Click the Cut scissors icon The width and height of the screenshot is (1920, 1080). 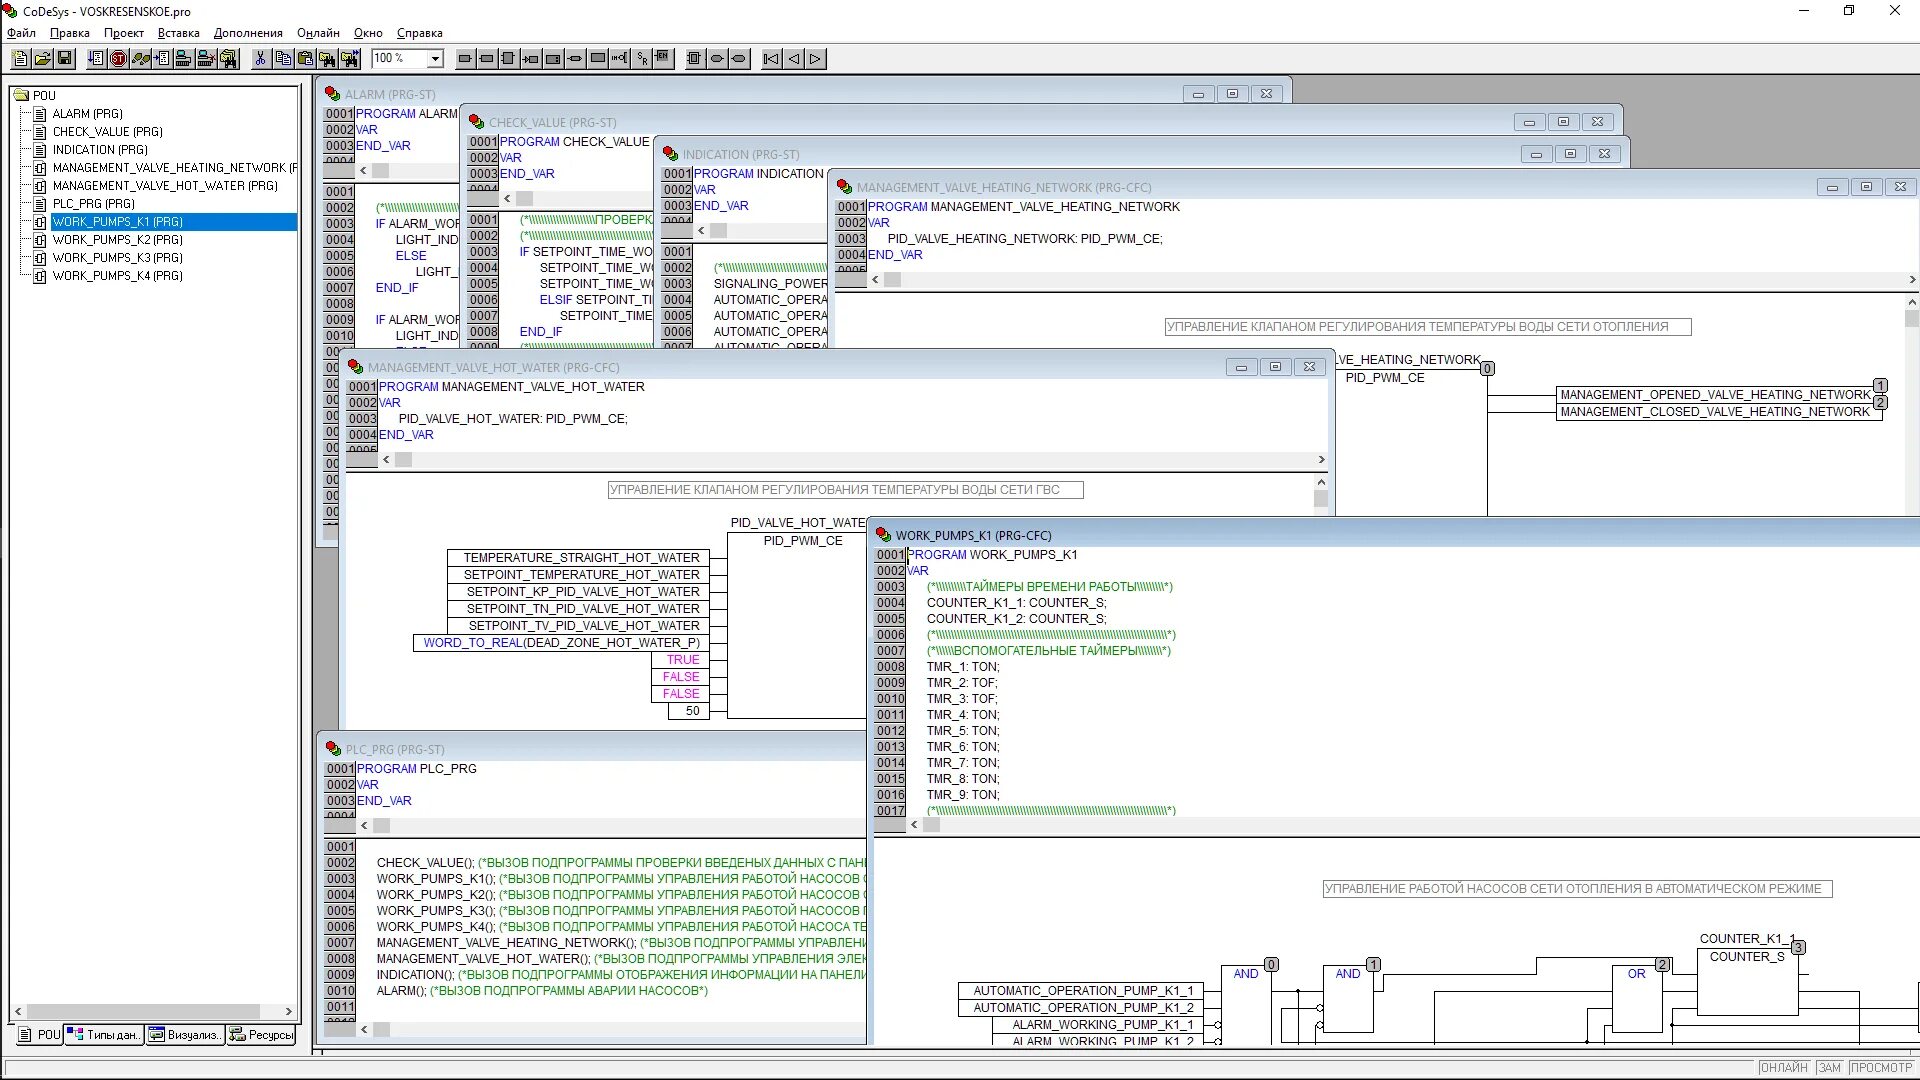point(260,59)
